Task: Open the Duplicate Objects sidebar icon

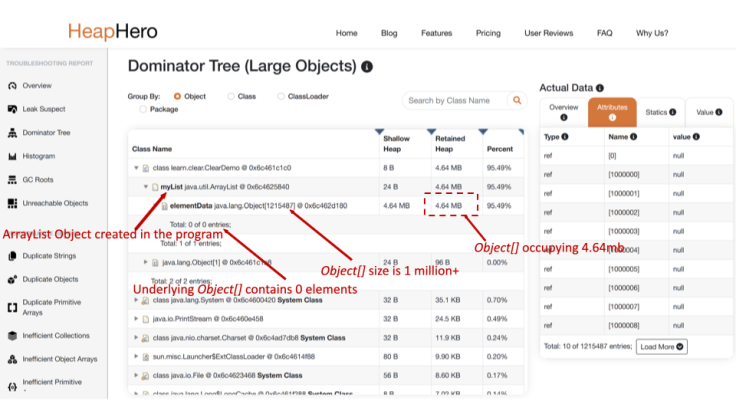Action: [x=13, y=279]
